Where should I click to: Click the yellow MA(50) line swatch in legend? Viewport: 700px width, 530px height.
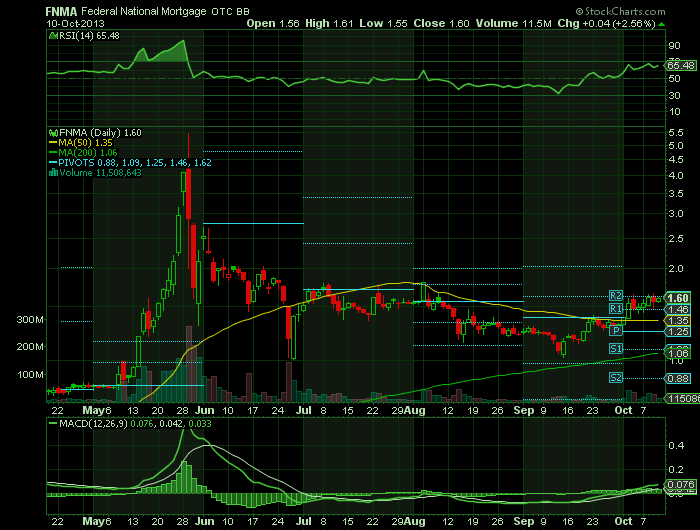coord(53,143)
